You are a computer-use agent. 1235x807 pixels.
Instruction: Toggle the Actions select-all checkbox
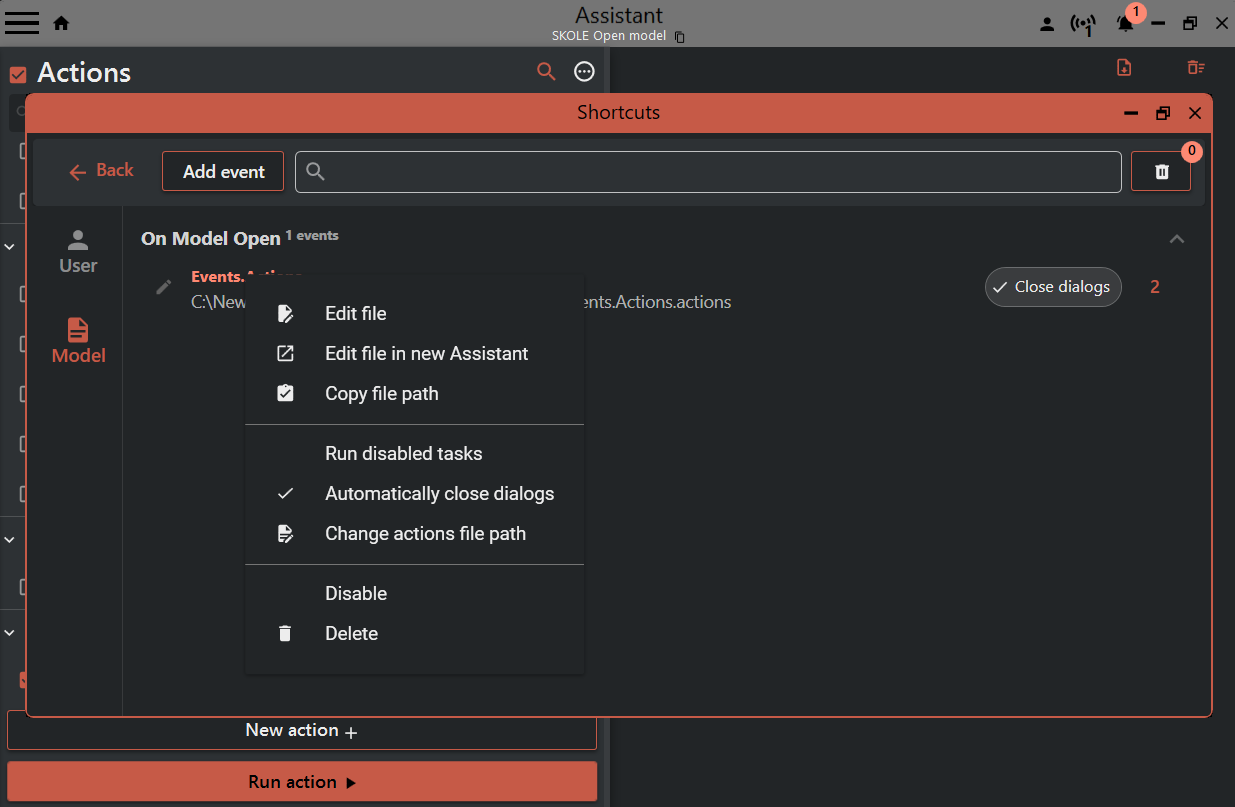[18, 74]
